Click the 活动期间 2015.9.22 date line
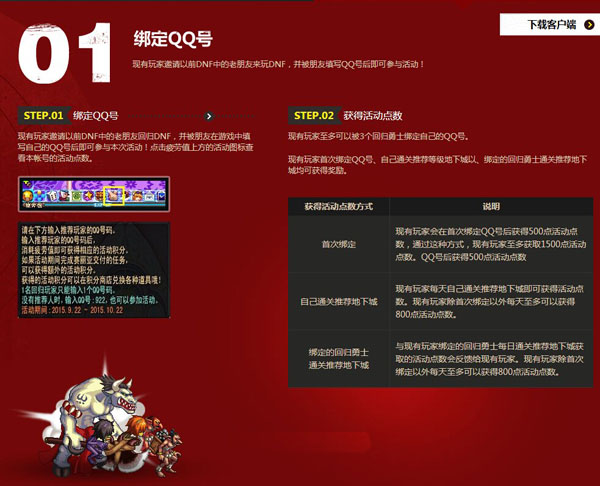The height and width of the screenshot is (486, 600). point(72,310)
